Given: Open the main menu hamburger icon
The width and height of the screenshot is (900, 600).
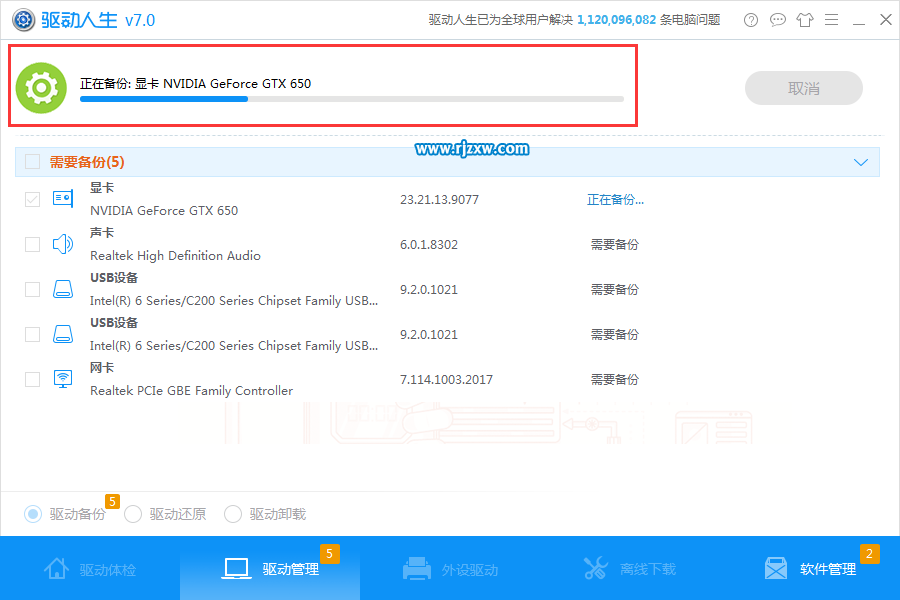Looking at the screenshot, I should pos(832,20).
